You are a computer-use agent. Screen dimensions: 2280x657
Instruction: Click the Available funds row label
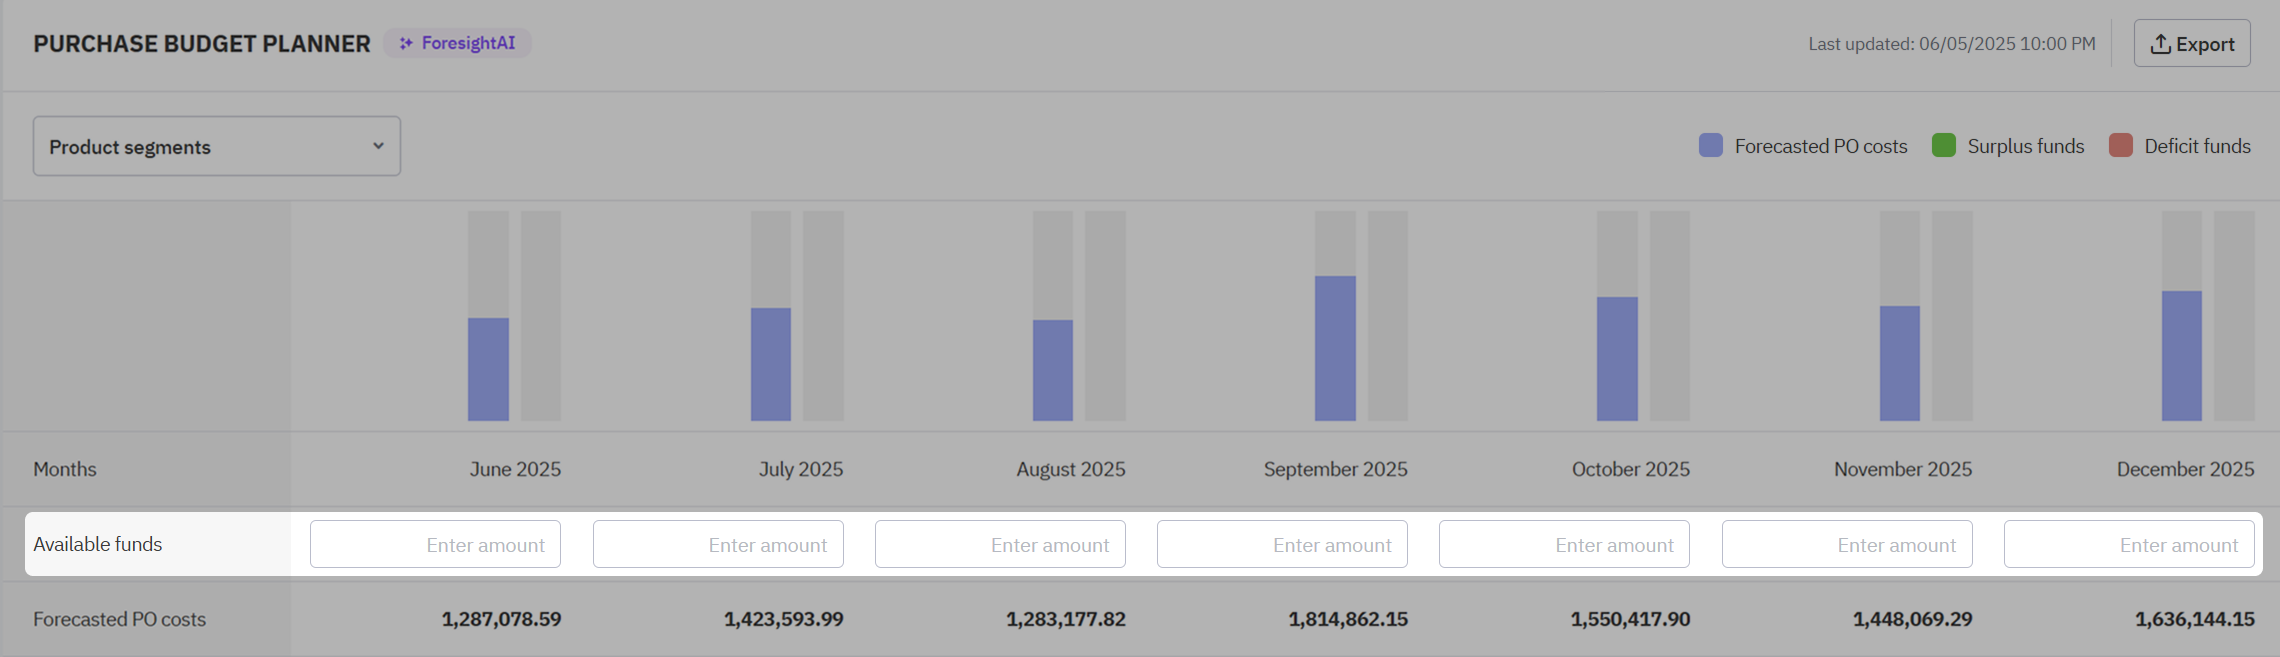point(97,544)
